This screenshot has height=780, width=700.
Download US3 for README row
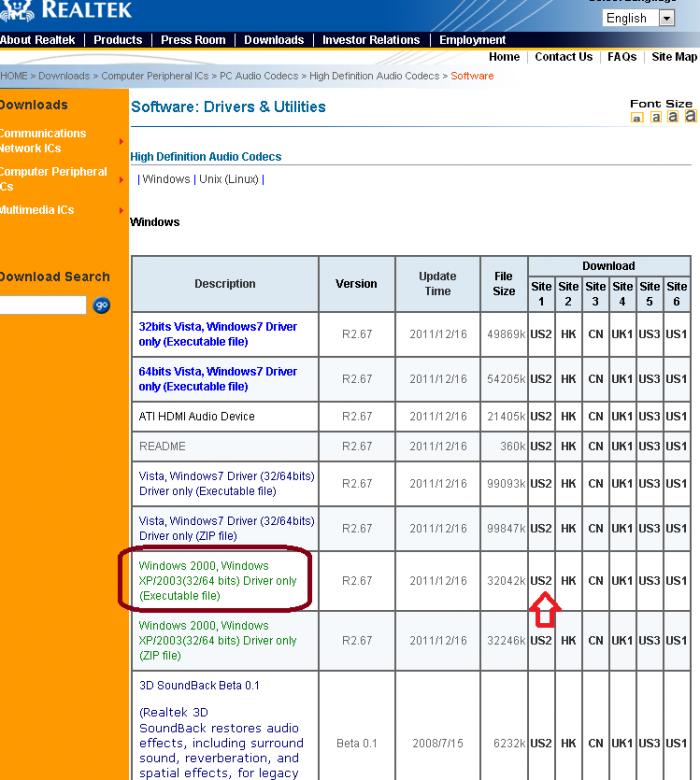(x=649, y=446)
